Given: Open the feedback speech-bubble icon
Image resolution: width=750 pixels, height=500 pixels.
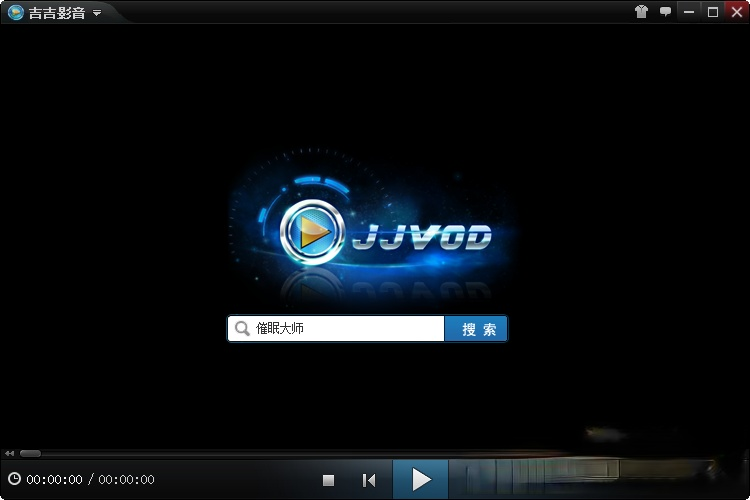Looking at the screenshot, I should (x=665, y=11).
